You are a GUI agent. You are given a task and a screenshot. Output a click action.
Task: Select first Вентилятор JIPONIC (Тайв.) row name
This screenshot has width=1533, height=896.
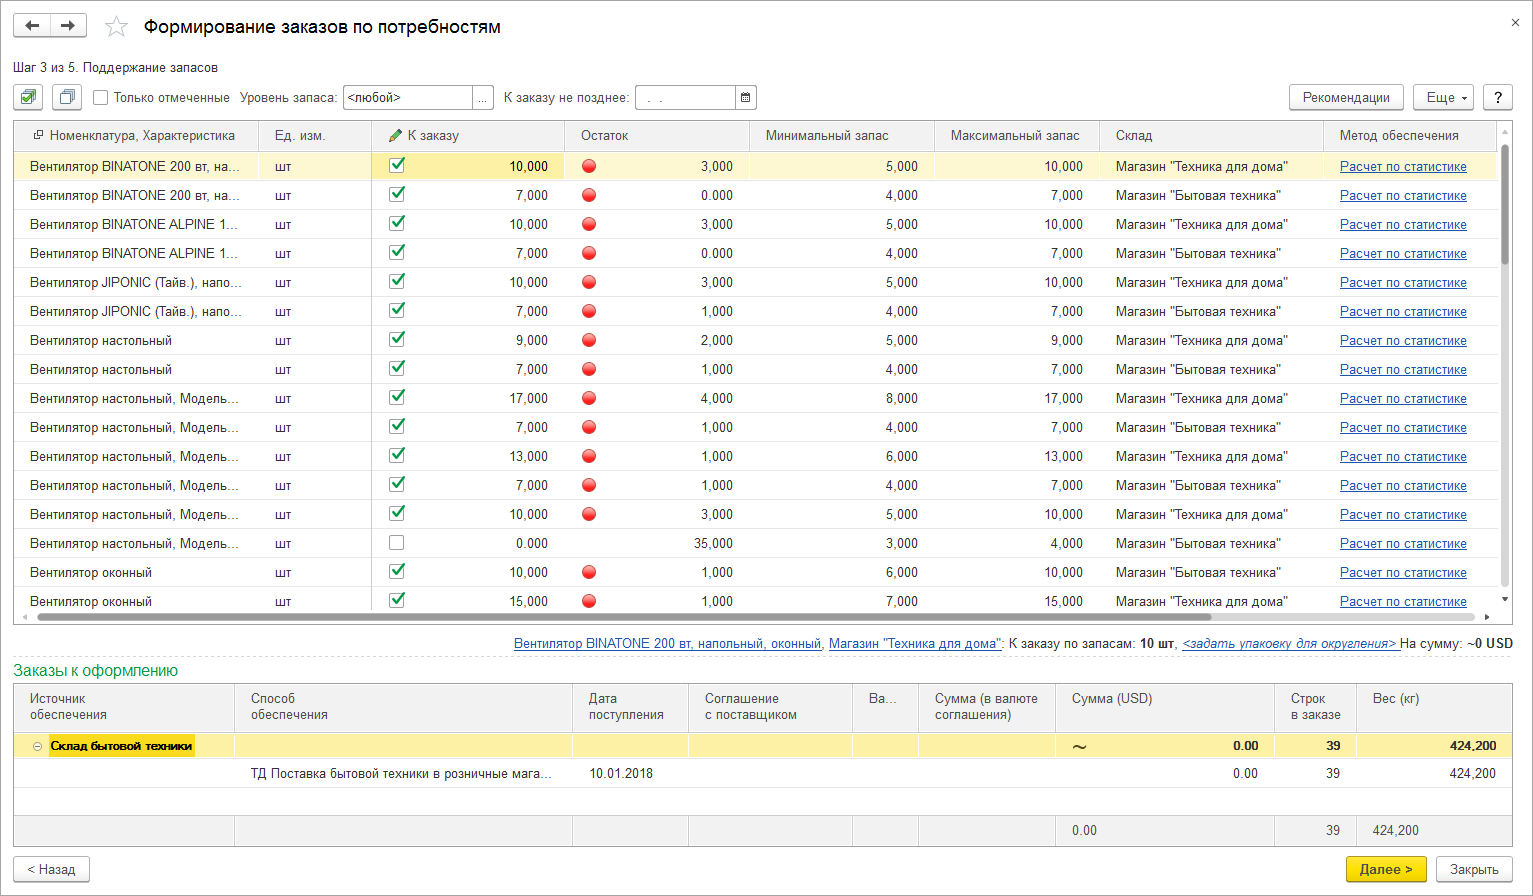(x=136, y=282)
